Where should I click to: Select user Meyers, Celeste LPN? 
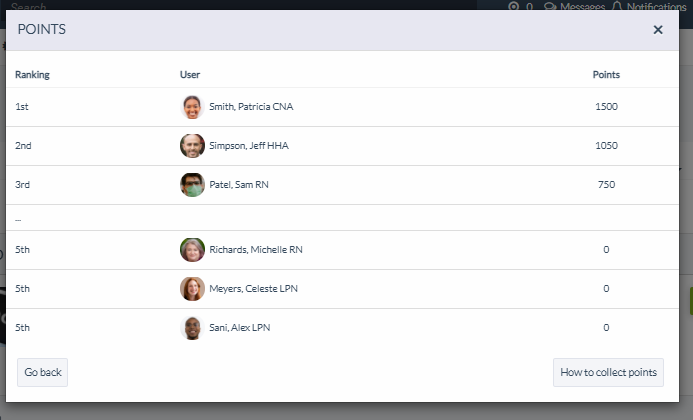click(253, 289)
